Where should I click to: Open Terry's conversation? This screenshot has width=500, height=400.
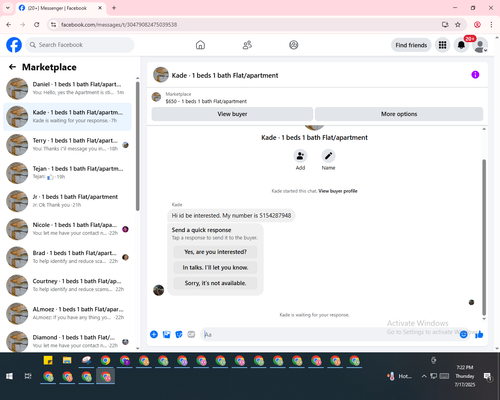pyautogui.click(x=67, y=145)
